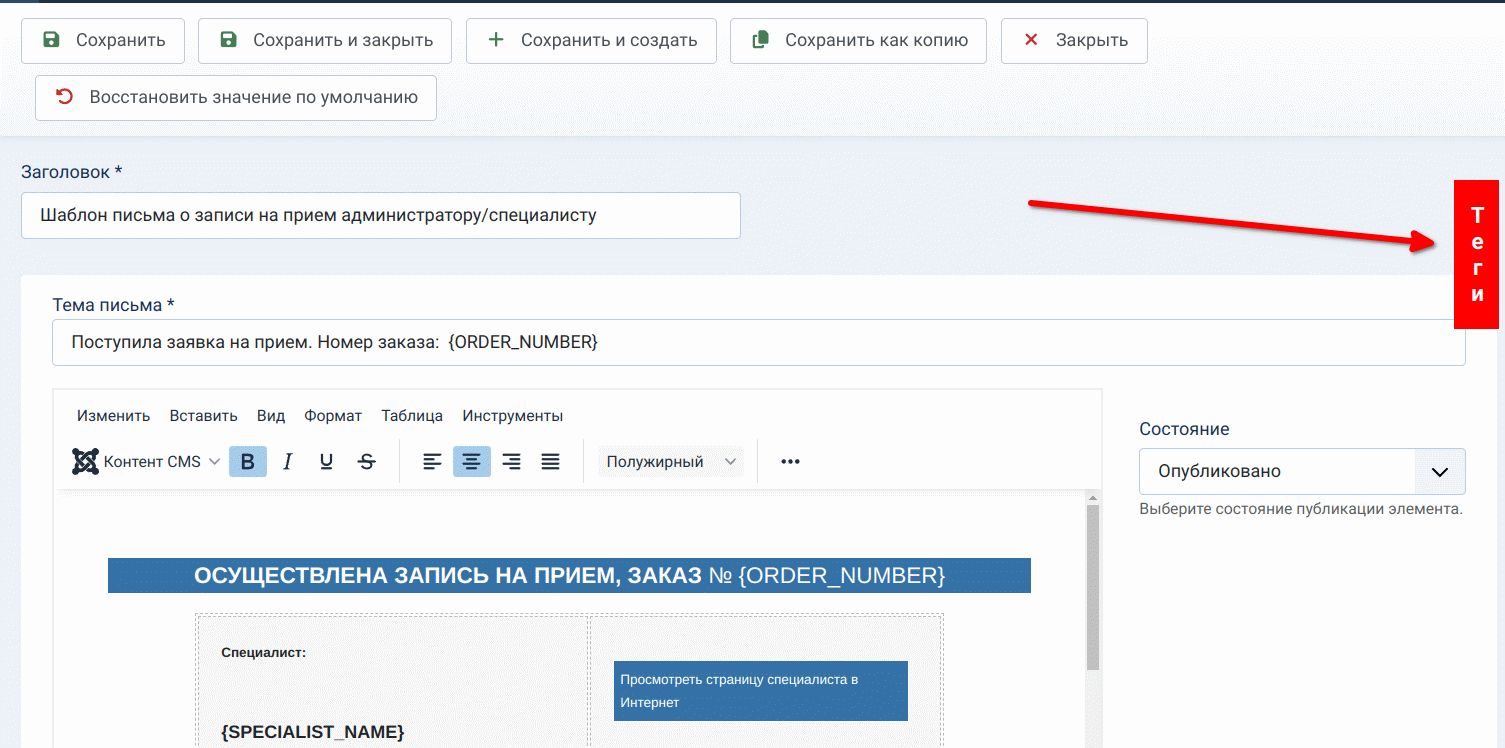Toggle center alignment in editor
The image size is (1505, 748).
(x=471, y=462)
